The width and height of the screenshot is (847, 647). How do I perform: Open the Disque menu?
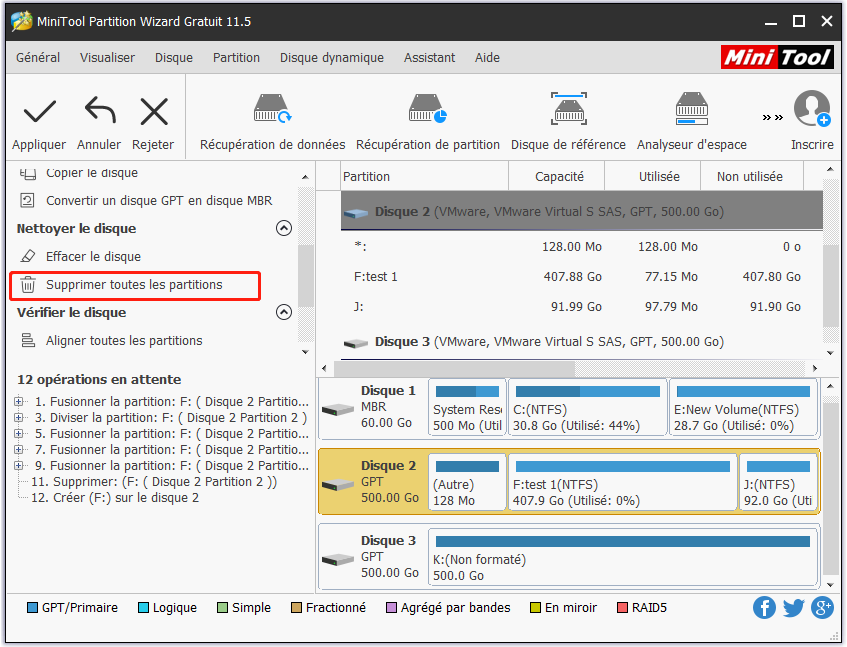[x=174, y=57]
